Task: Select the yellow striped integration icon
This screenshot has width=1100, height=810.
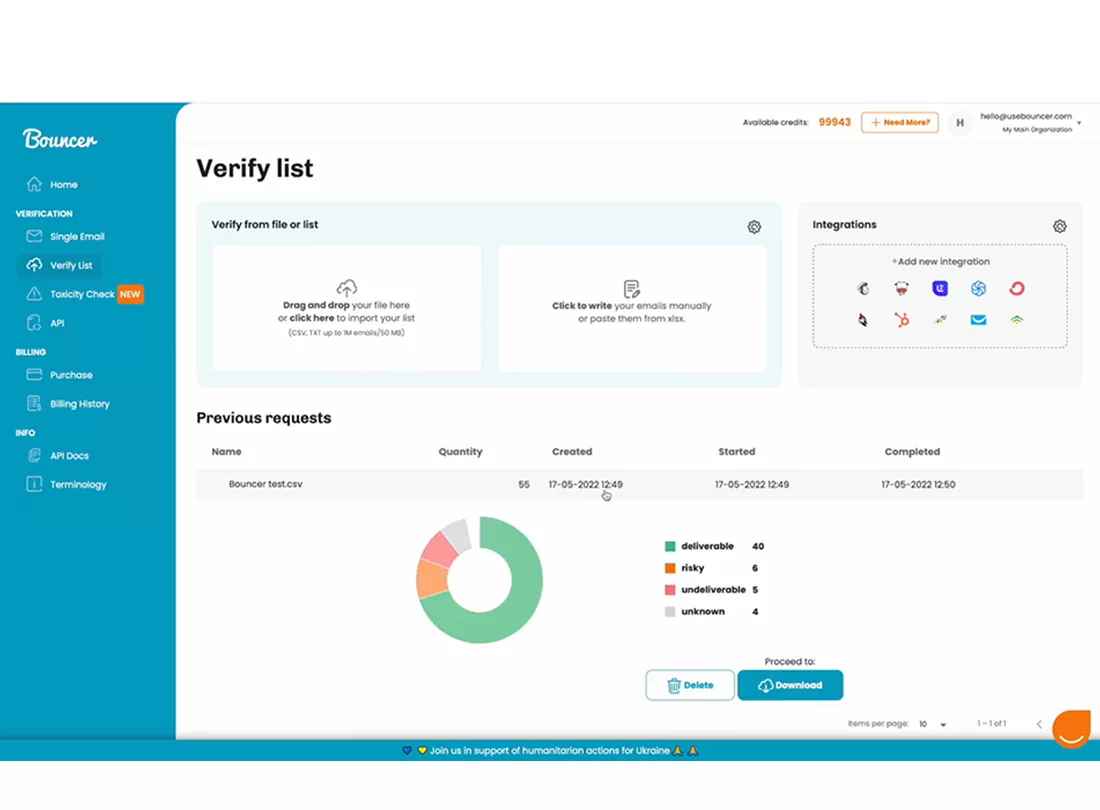Action: click(x=940, y=320)
